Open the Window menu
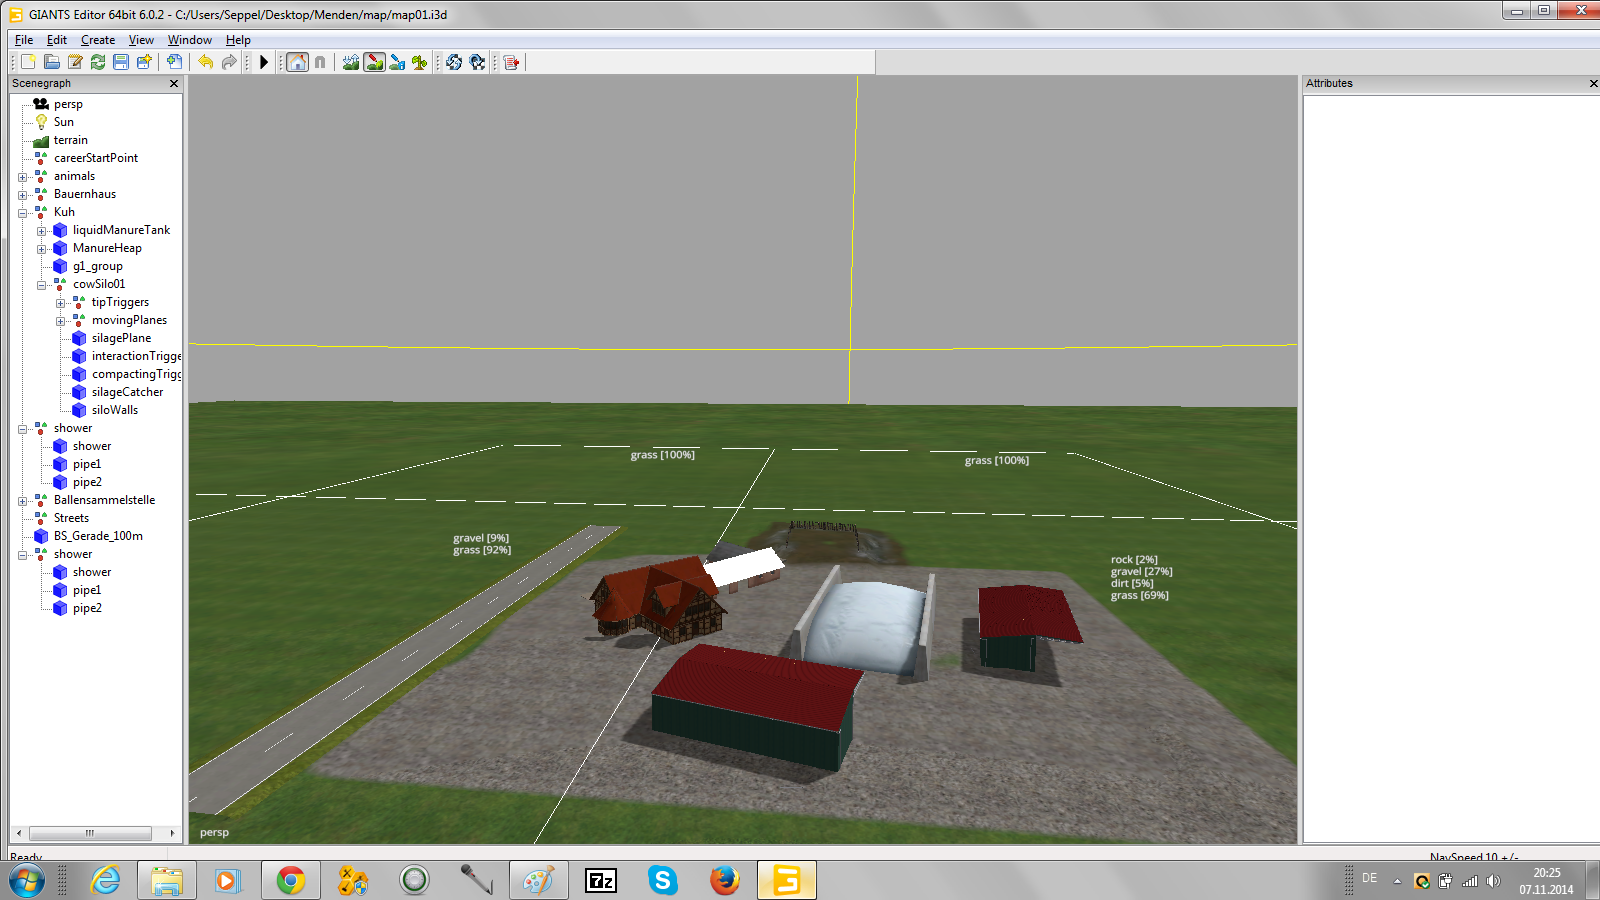 190,40
